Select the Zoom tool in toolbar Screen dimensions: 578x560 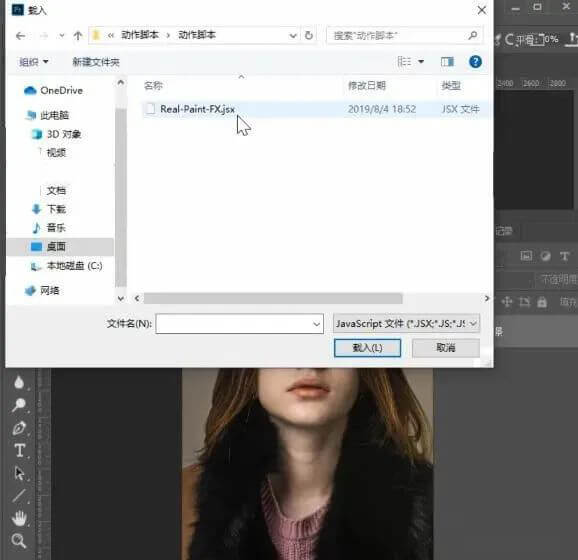[x=18, y=540]
